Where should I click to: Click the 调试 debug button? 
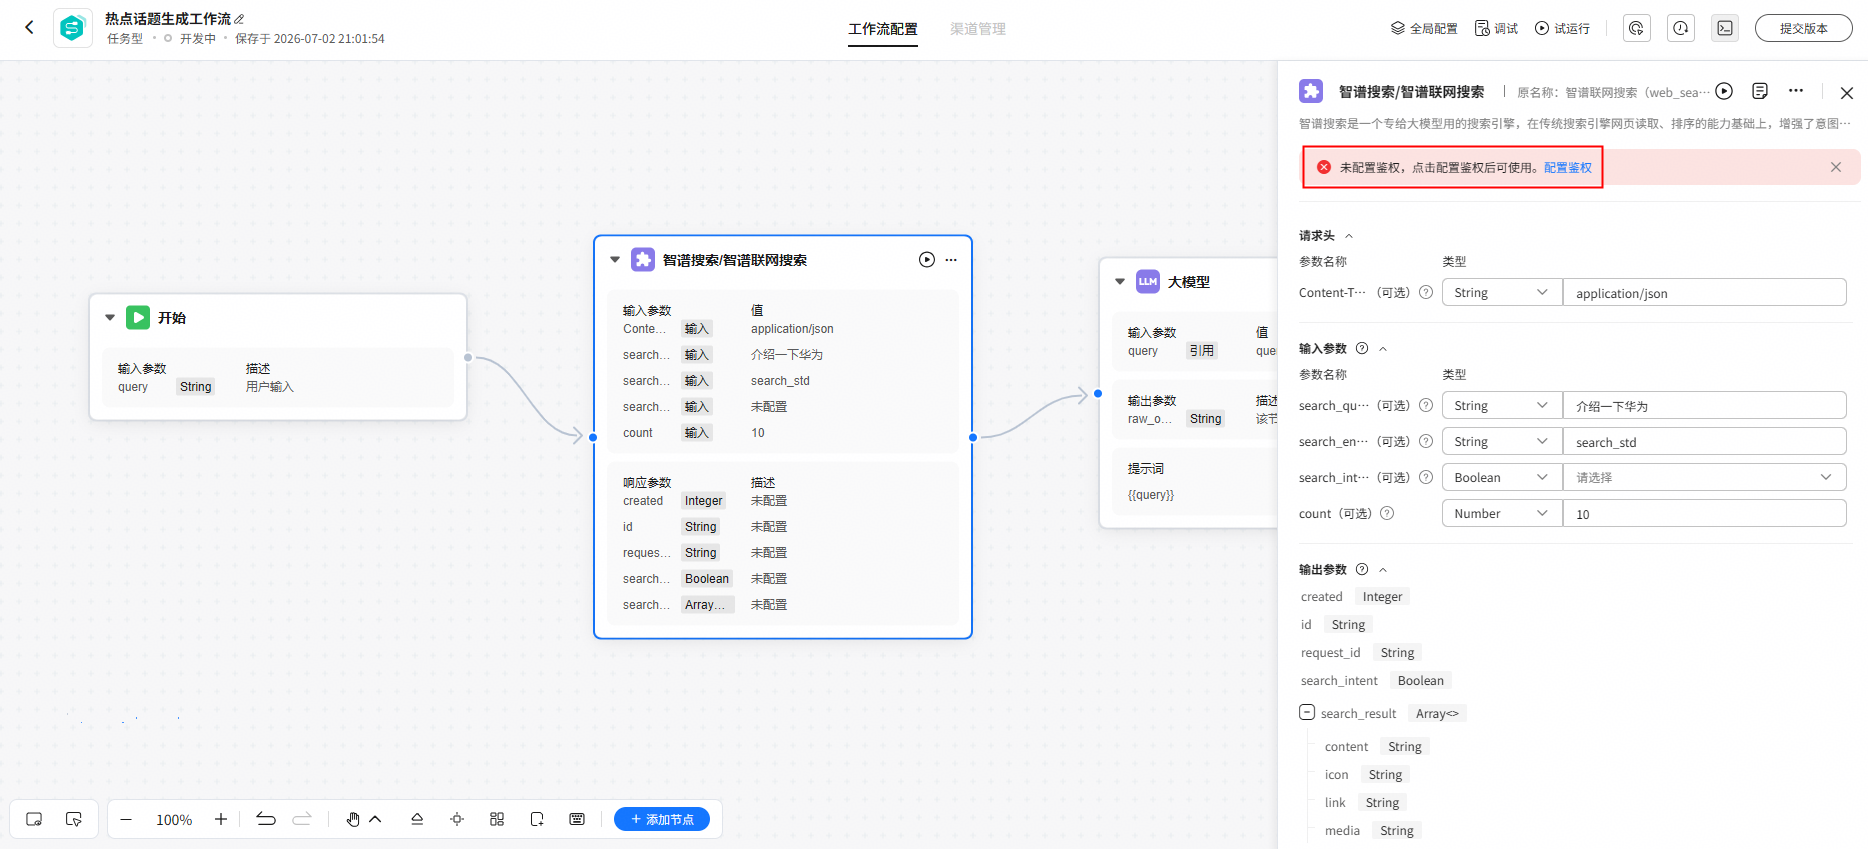point(1496,28)
